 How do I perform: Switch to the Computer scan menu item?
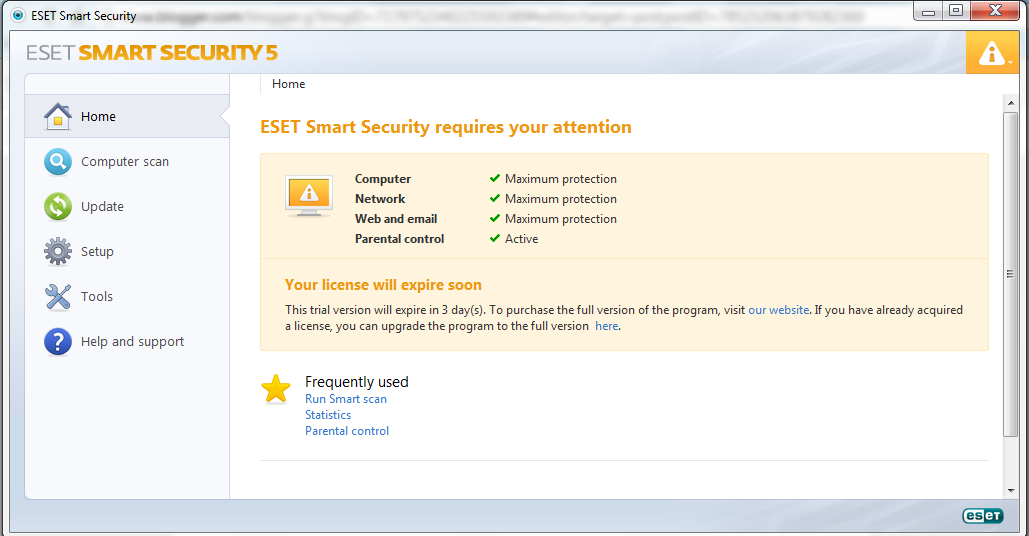point(127,161)
